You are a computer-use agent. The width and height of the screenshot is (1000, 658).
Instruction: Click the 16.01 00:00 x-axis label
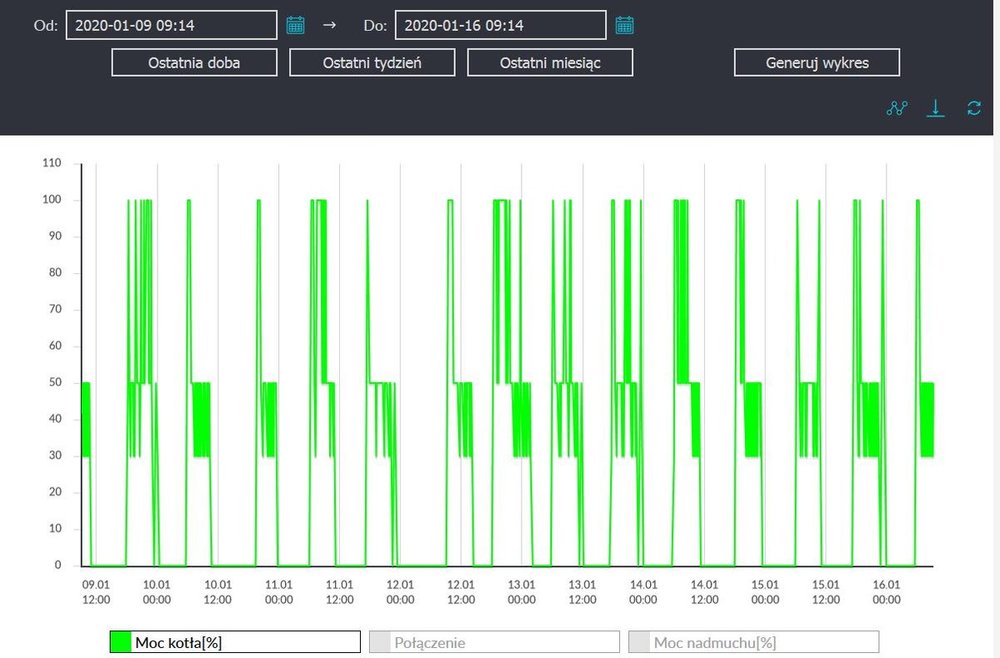tap(887, 592)
